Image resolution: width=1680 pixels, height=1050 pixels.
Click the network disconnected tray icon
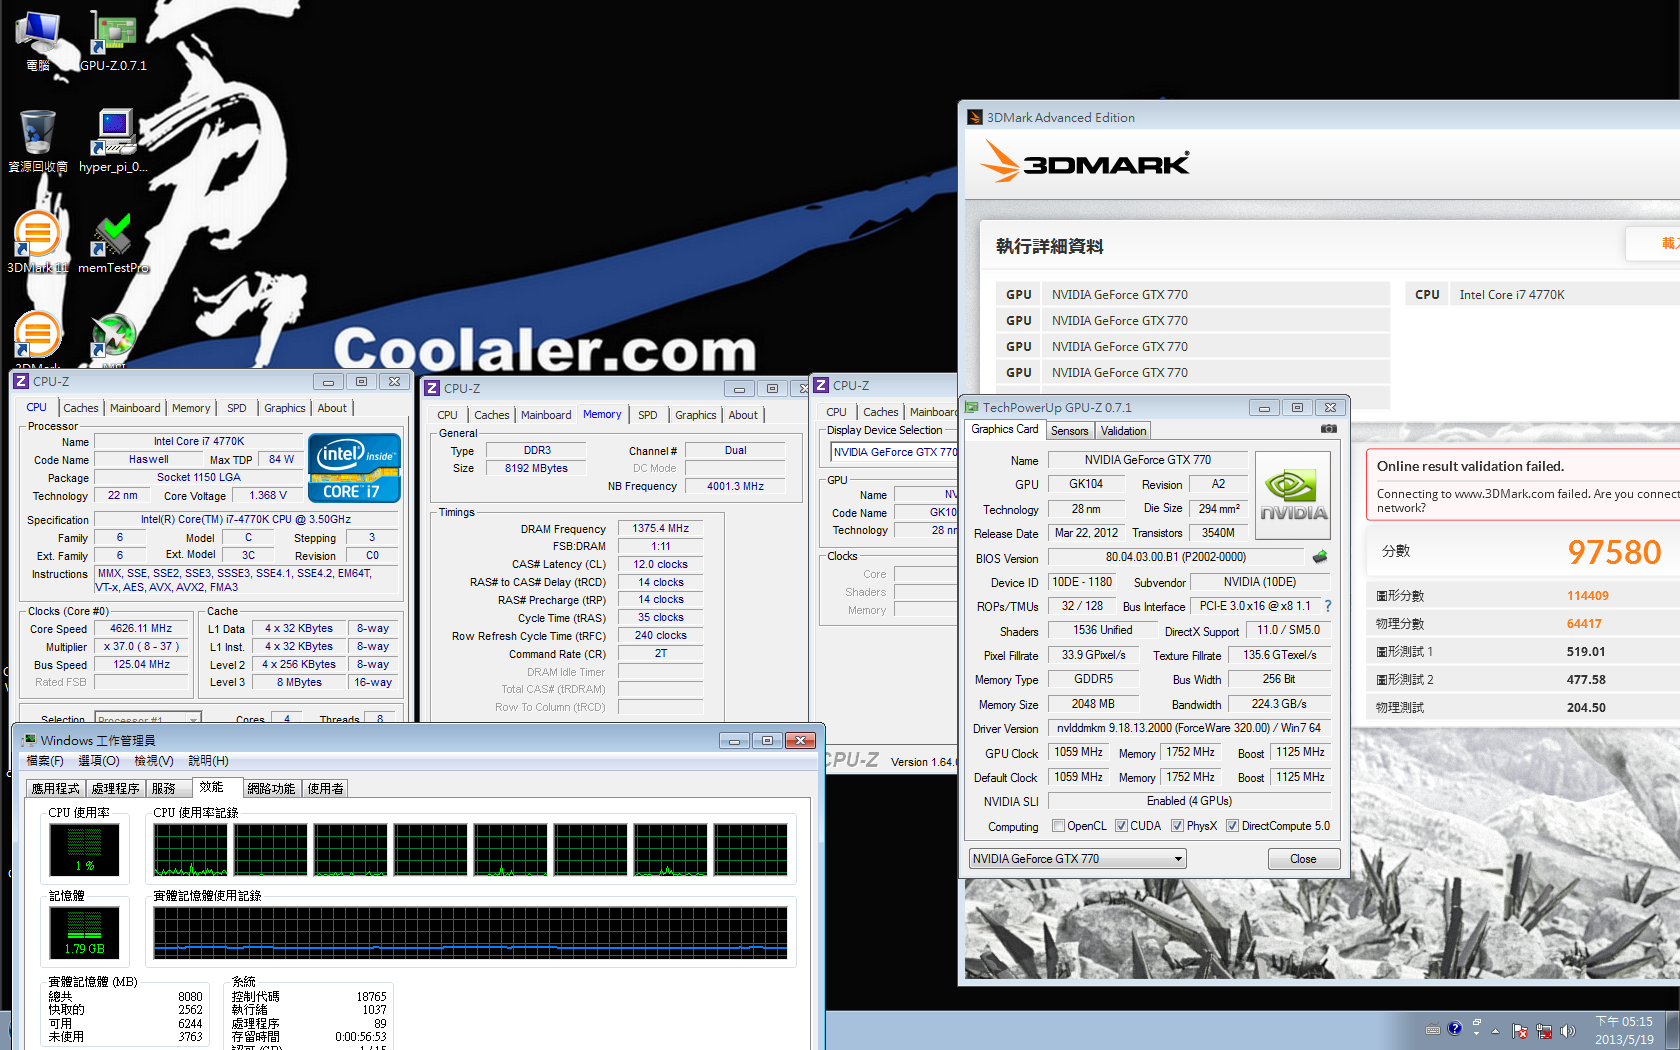pos(1544,1031)
